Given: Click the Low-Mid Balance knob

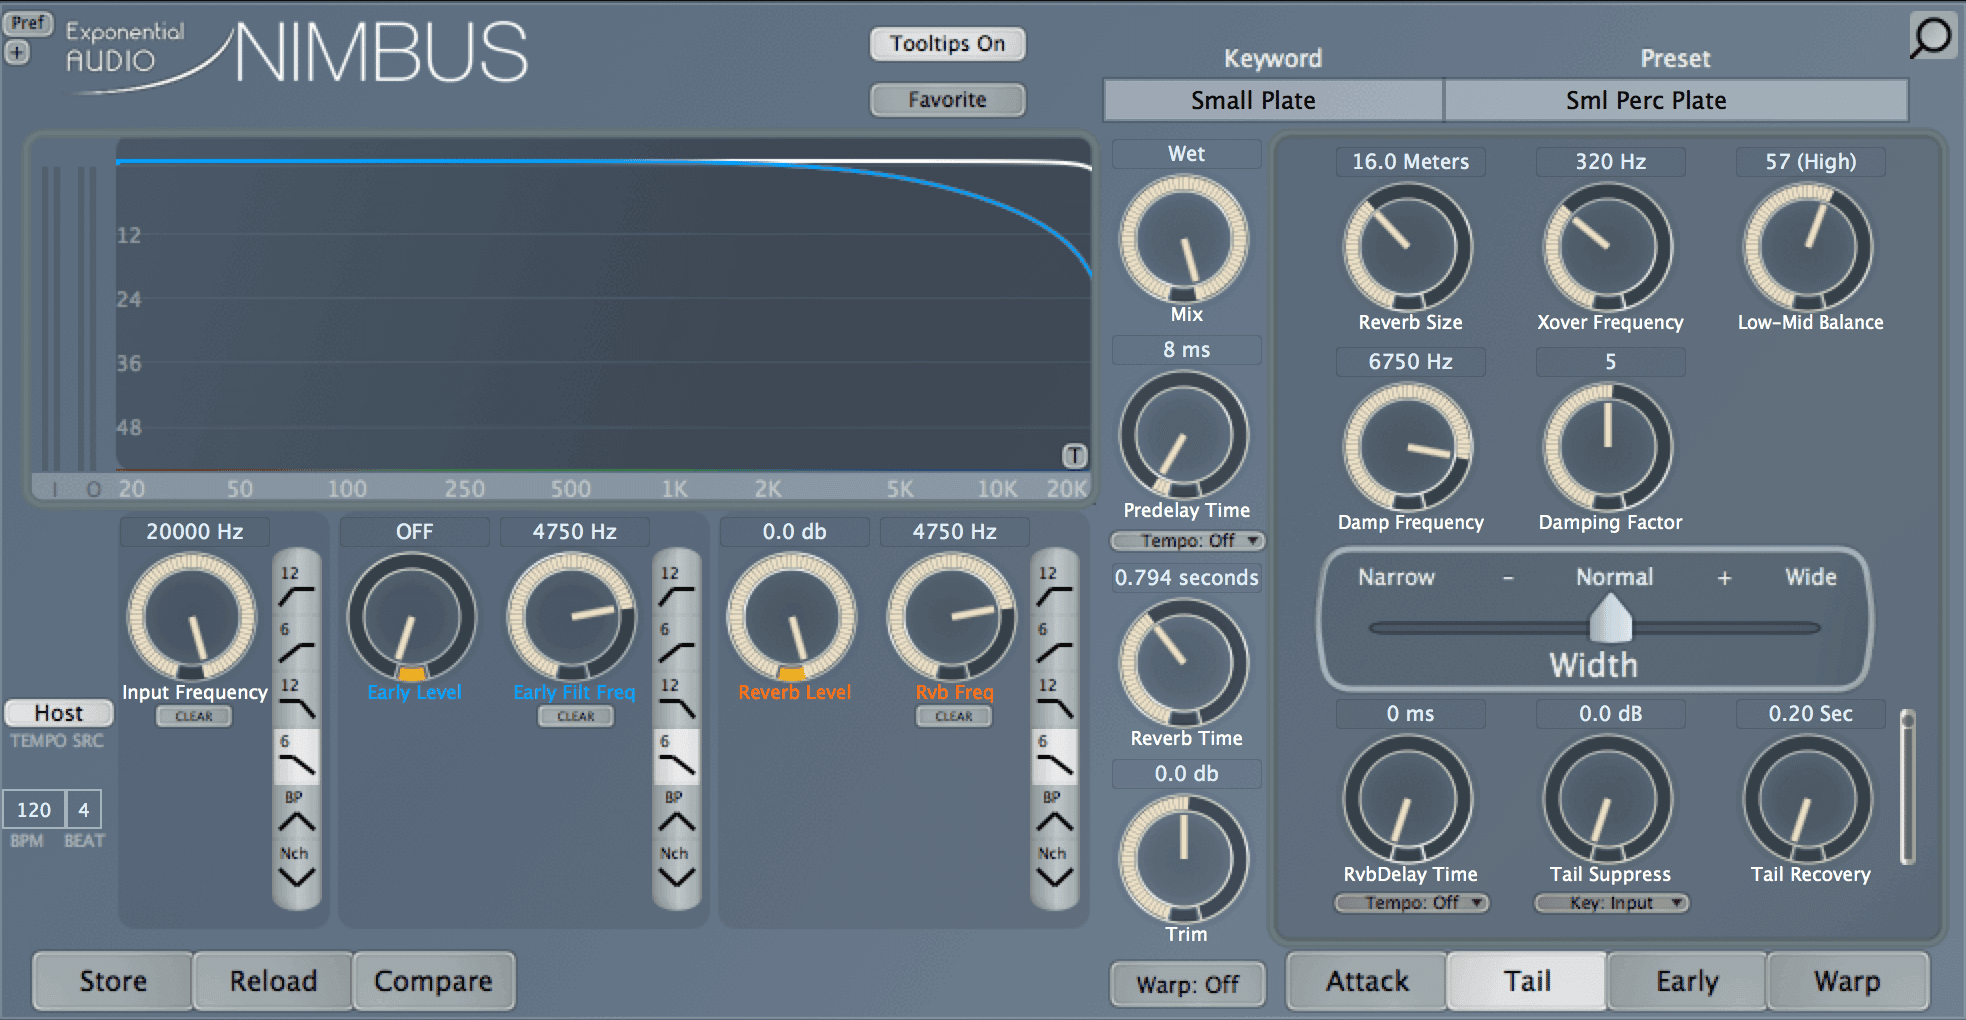Looking at the screenshot, I should [x=1808, y=247].
